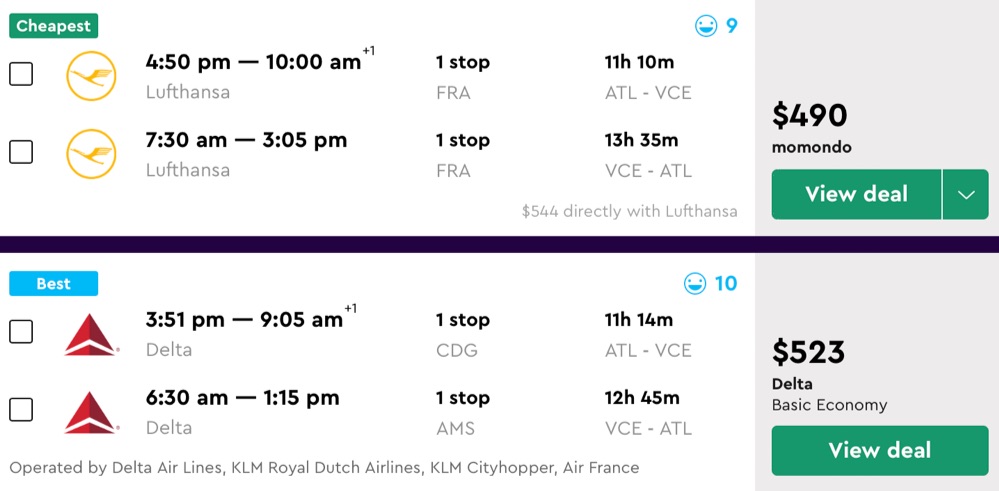999x491 pixels.
Task: Click the Lufthansa logo on the 4:50 pm flight
Action: coord(91,76)
